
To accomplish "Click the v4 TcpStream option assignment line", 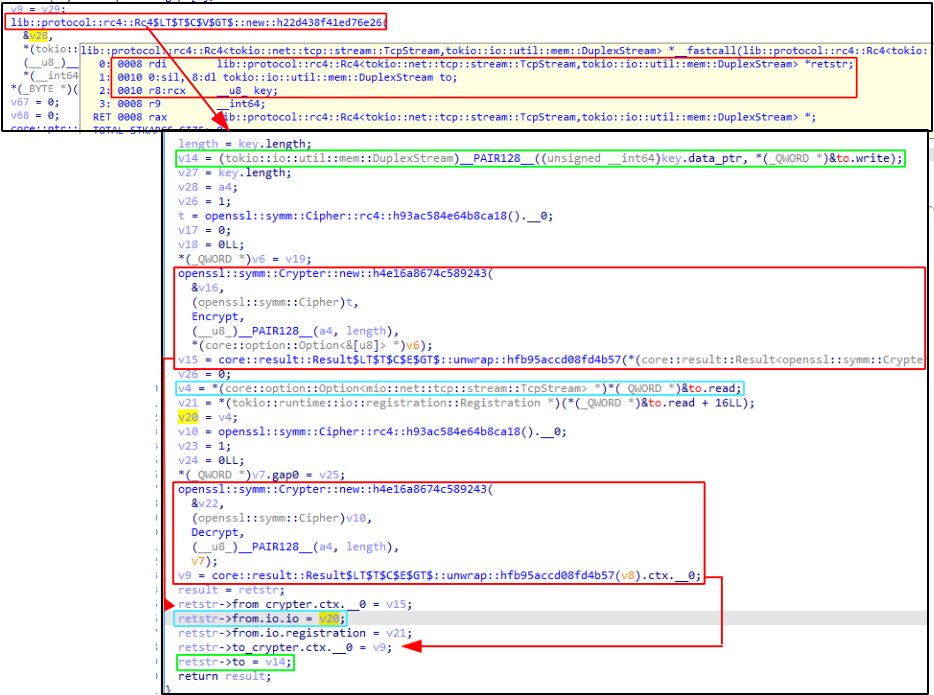I will tap(458, 388).
